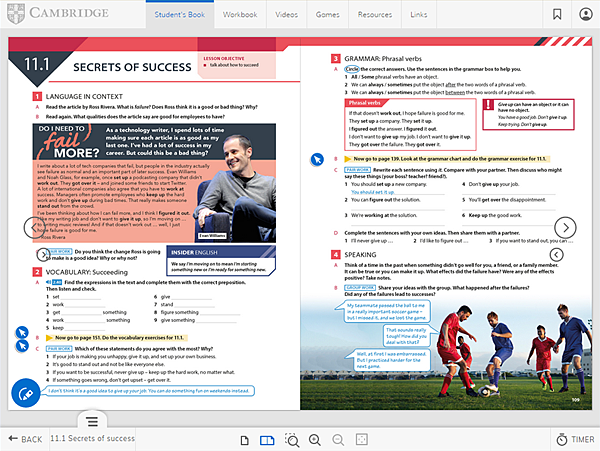This screenshot has height=451, width=600.
Task: Click the small right chevron beside Pair Work question
Action: [44, 254]
